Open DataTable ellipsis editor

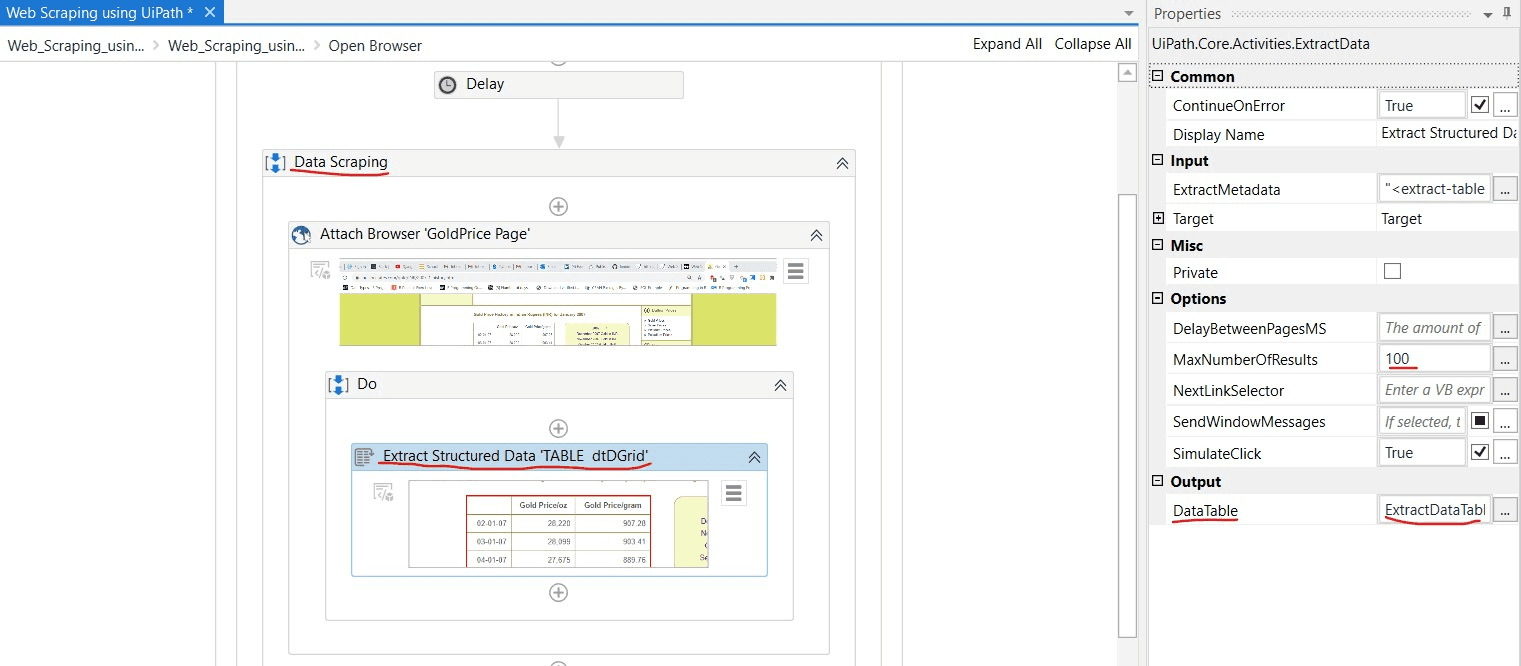click(1504, 510)
